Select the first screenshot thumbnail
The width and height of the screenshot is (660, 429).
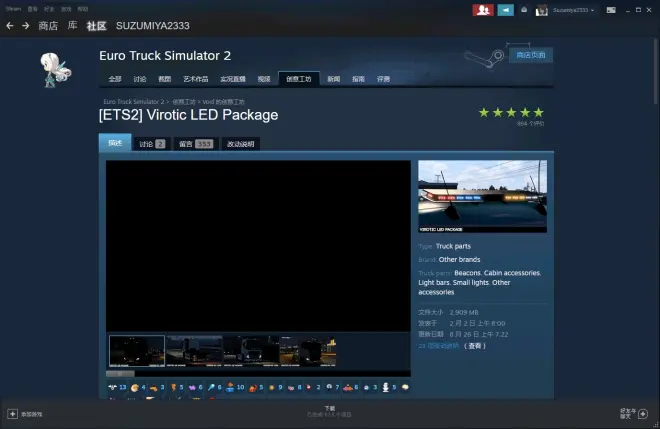point(136,351)
